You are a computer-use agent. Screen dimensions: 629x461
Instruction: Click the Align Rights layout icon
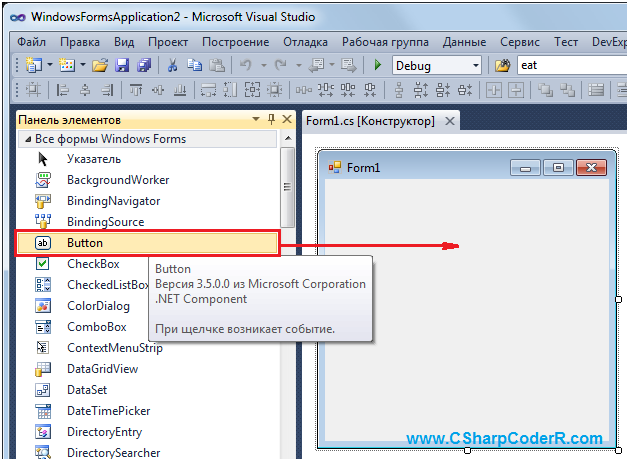(107, 90)
